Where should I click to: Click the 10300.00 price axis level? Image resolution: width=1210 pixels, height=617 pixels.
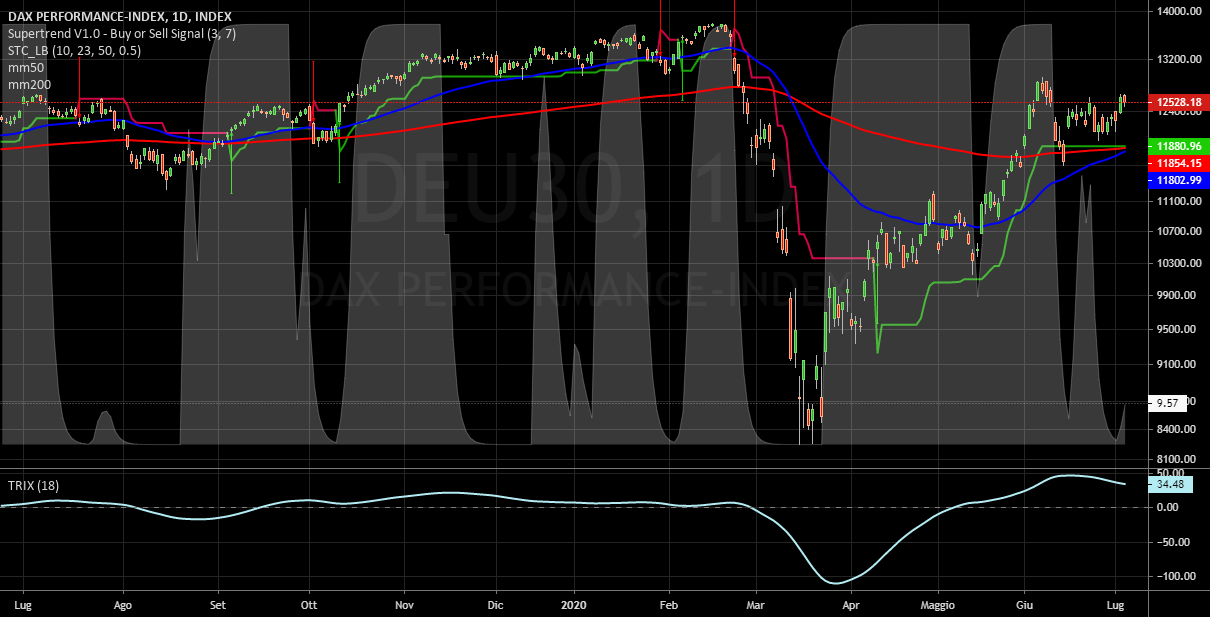(x=1178, y=263)
